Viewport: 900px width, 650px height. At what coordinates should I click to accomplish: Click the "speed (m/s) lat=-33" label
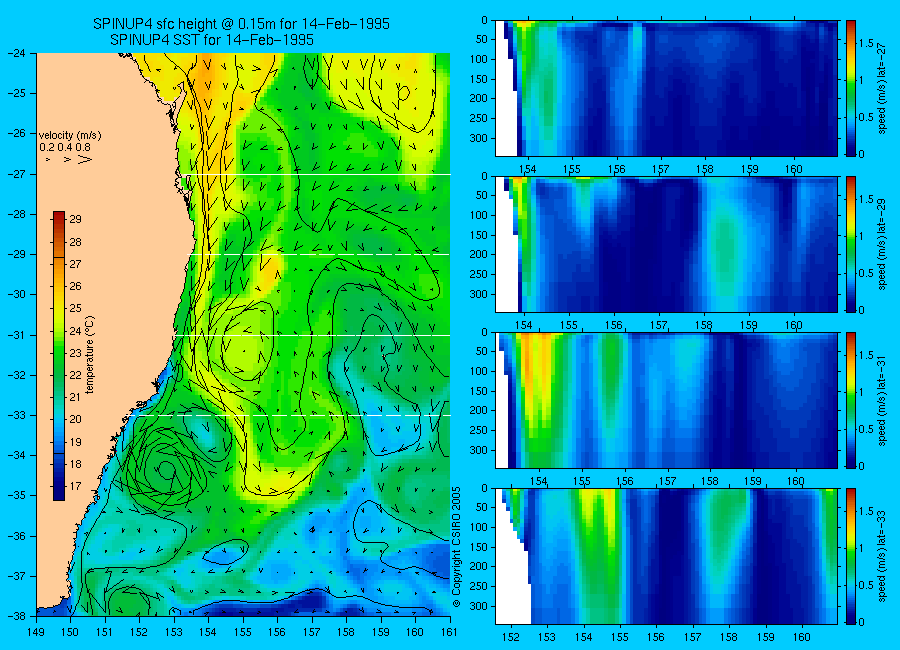pos(883,556)
